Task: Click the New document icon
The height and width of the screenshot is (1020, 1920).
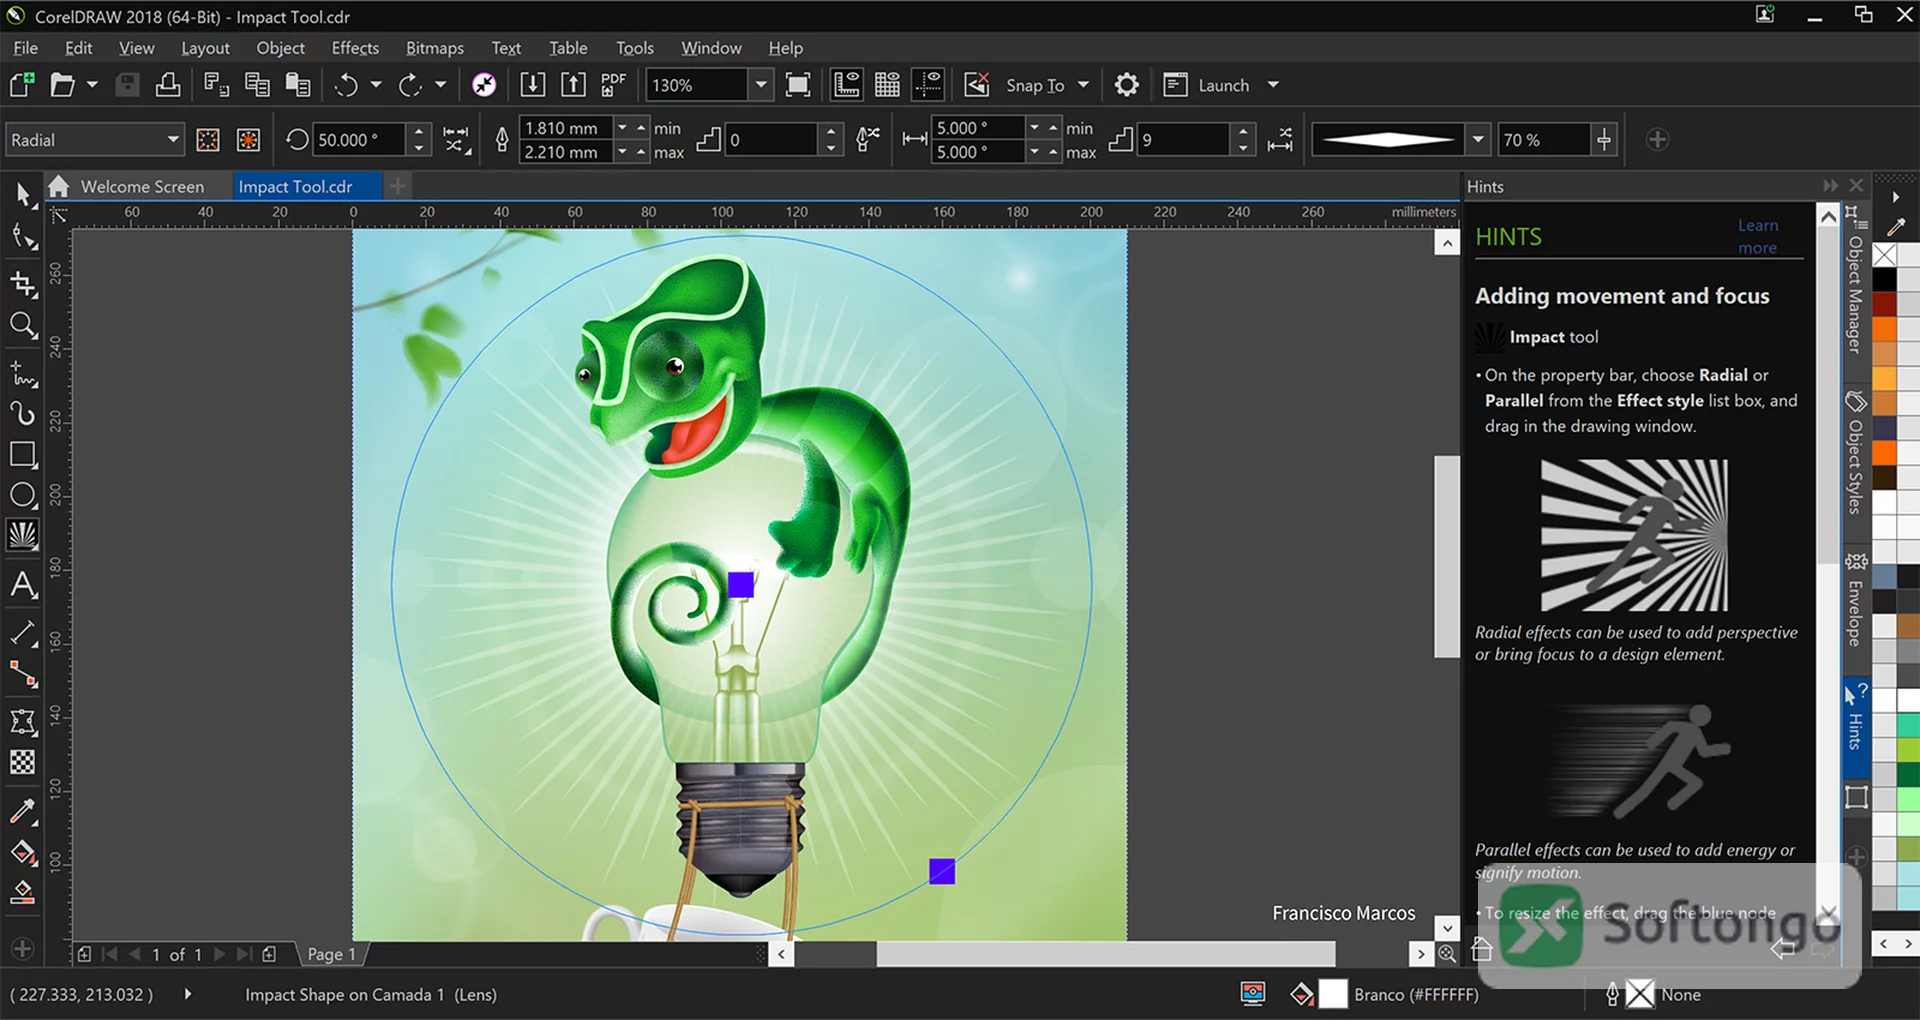Action: click(x=22, y=85)
